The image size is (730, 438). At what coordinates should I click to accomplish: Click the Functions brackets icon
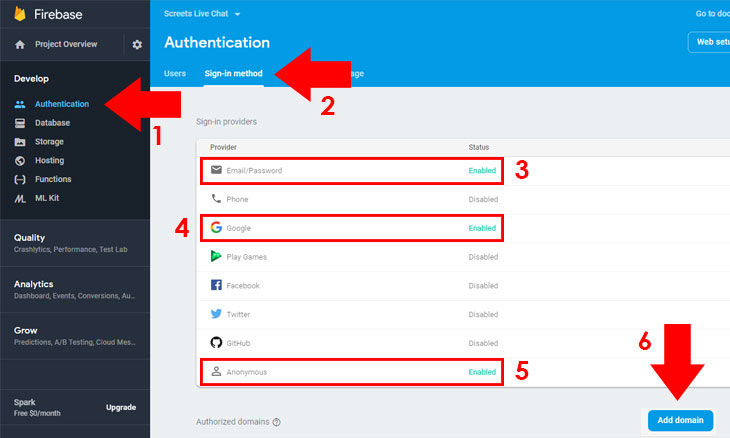[x=20, y=179]
